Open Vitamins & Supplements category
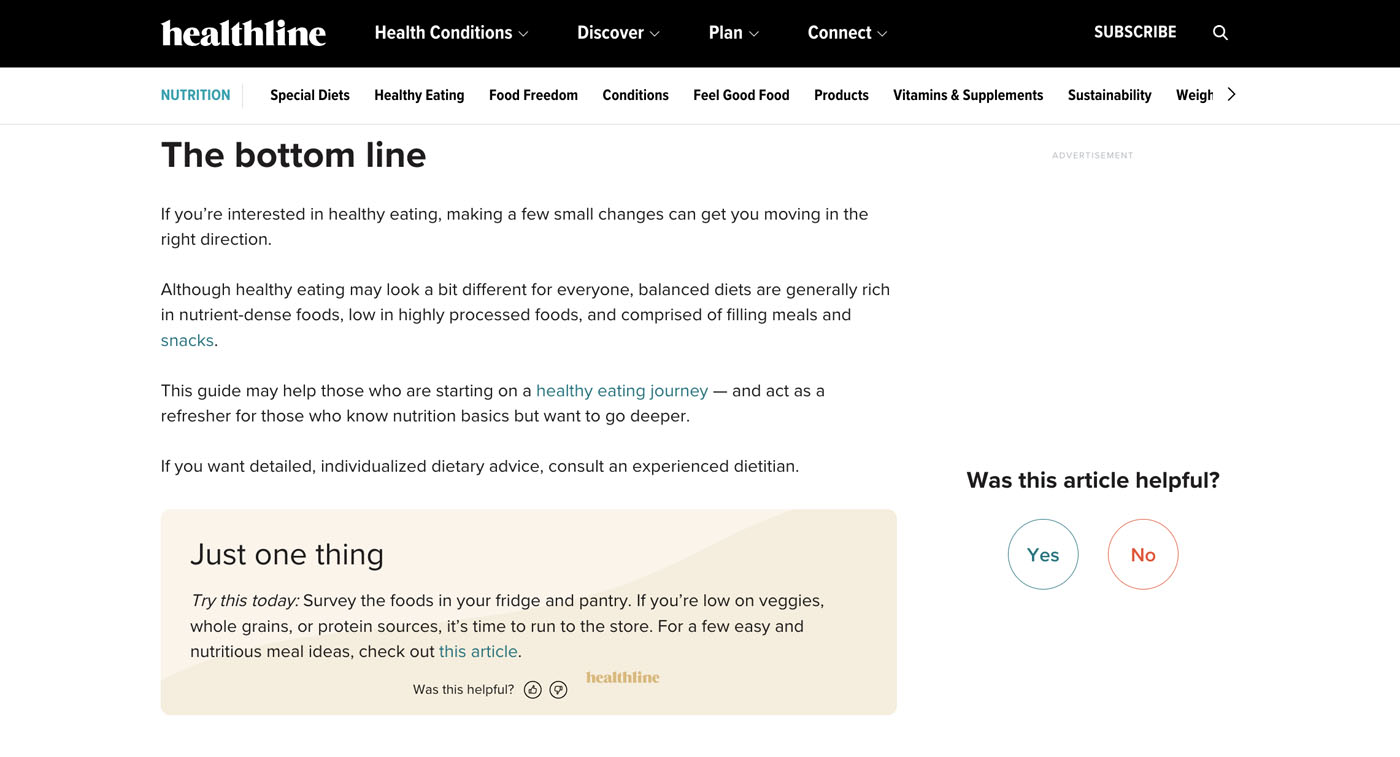1400x757 pixels. [967, 95]
